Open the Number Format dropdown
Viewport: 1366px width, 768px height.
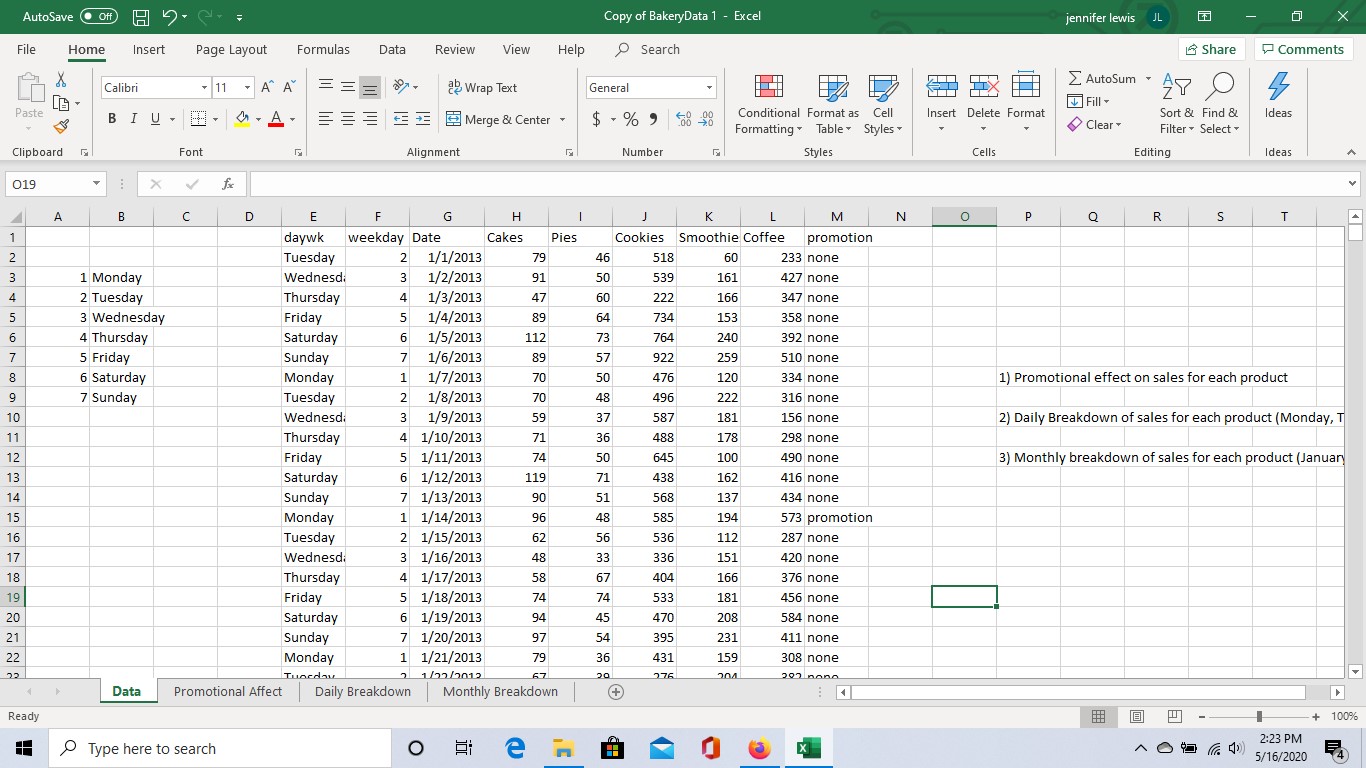[708, 87]
